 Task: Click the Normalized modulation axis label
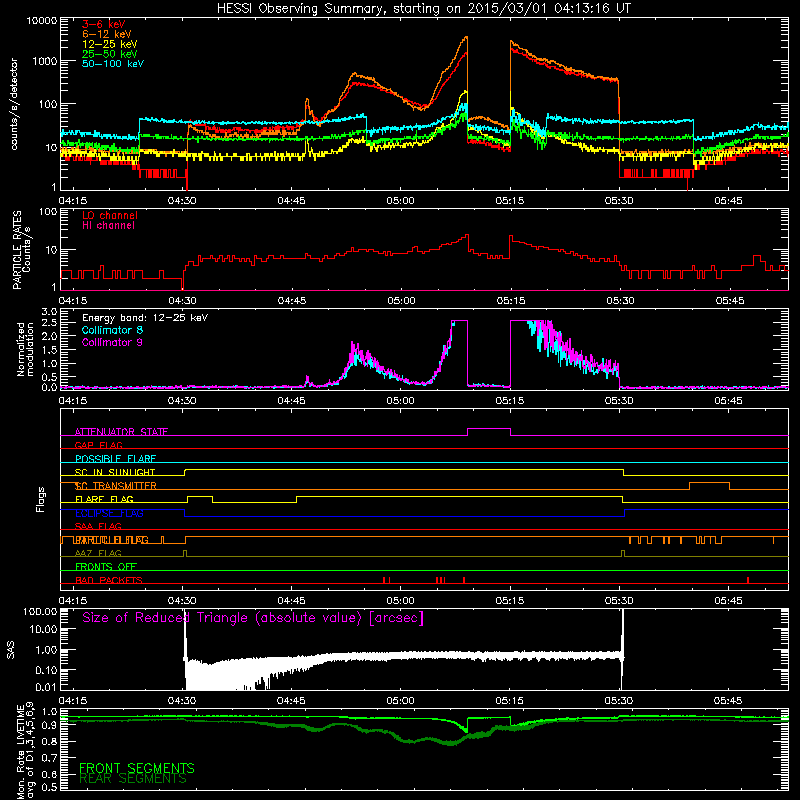click(x=25, y=349)
